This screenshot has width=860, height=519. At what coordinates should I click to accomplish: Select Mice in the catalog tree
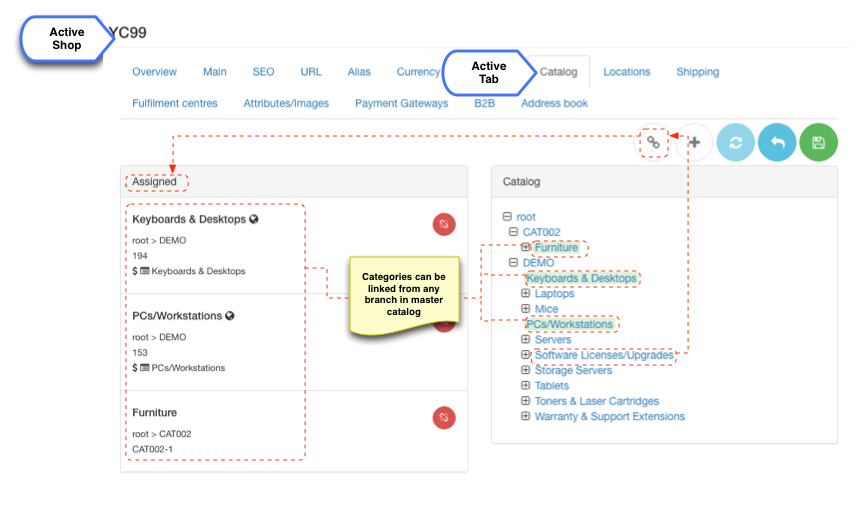[546, 309]
